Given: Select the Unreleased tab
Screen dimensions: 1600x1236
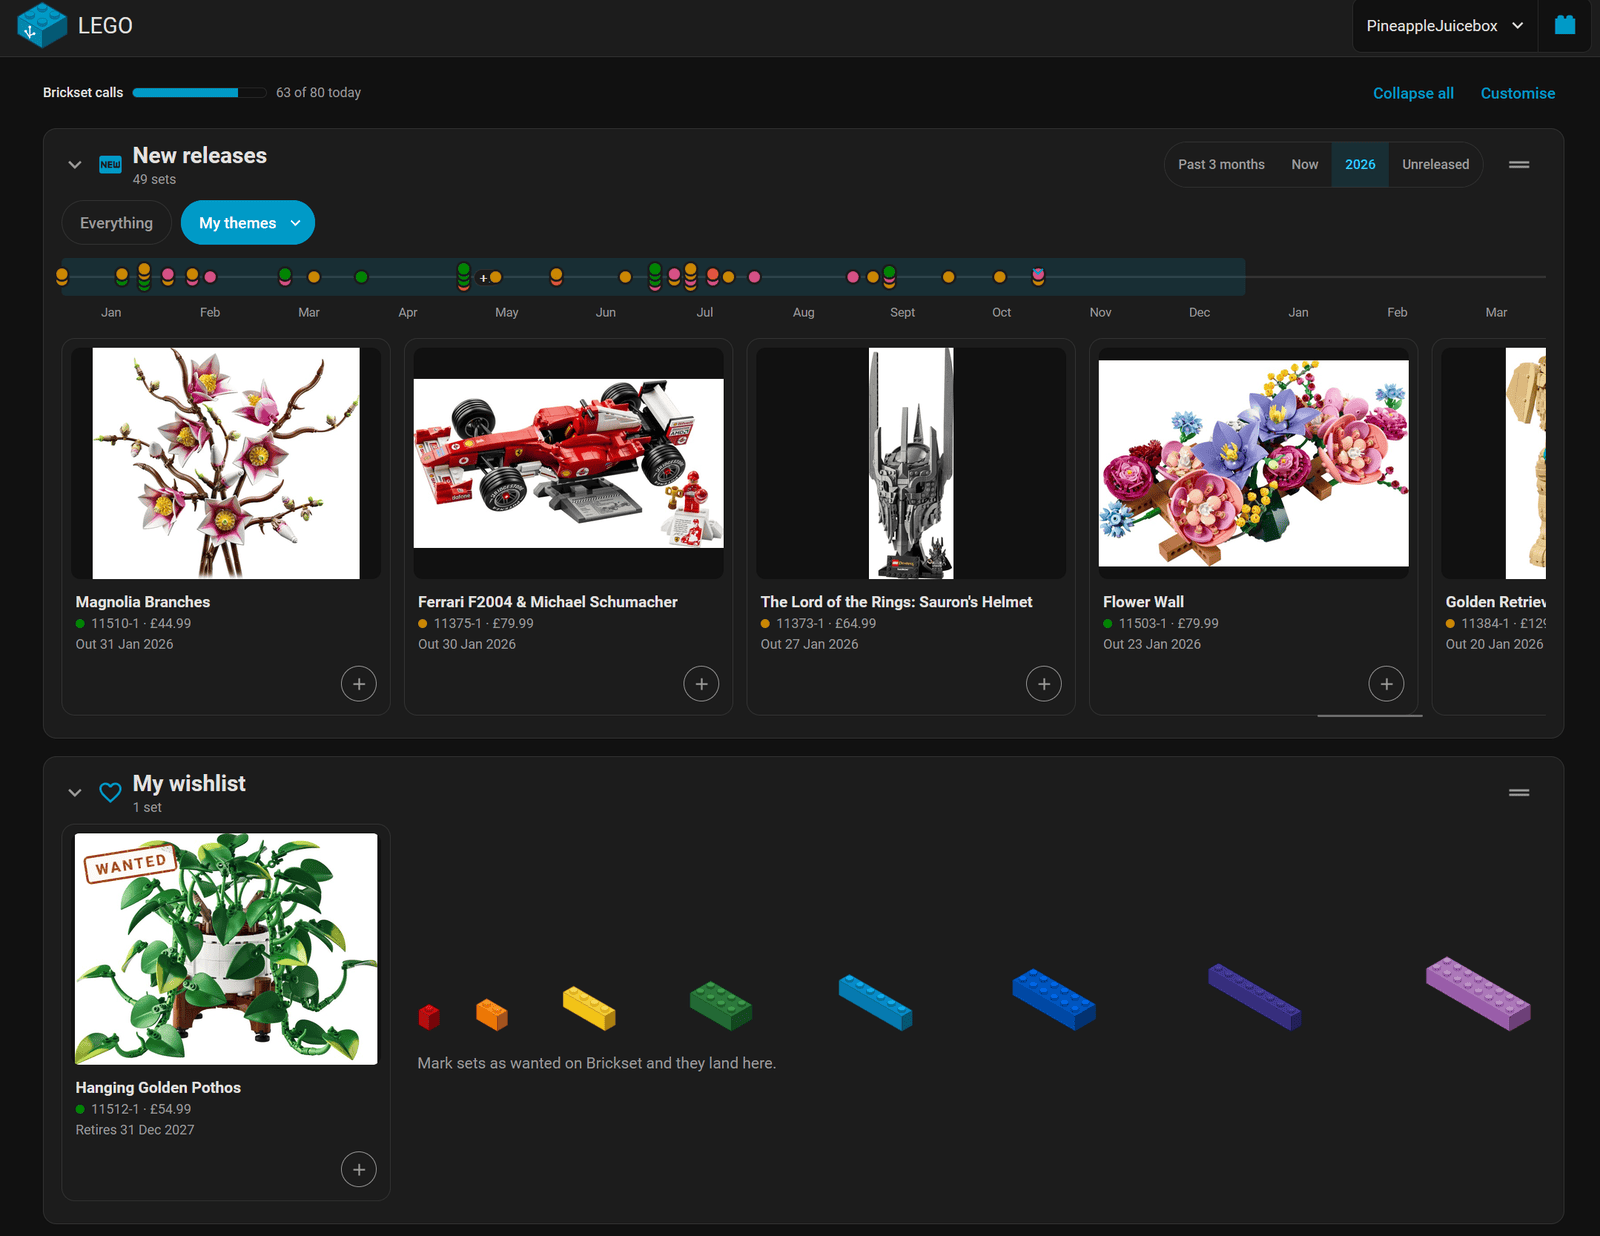Looking at the screenshot, I should pyautogui.click(x=1435, y=165).
